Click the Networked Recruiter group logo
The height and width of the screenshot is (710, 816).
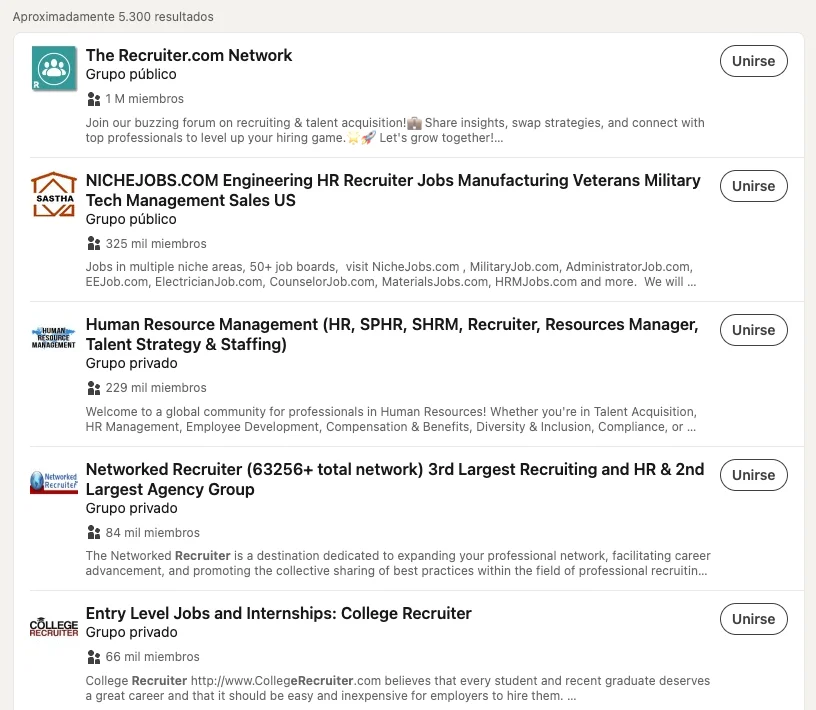[x=54, y=482]
